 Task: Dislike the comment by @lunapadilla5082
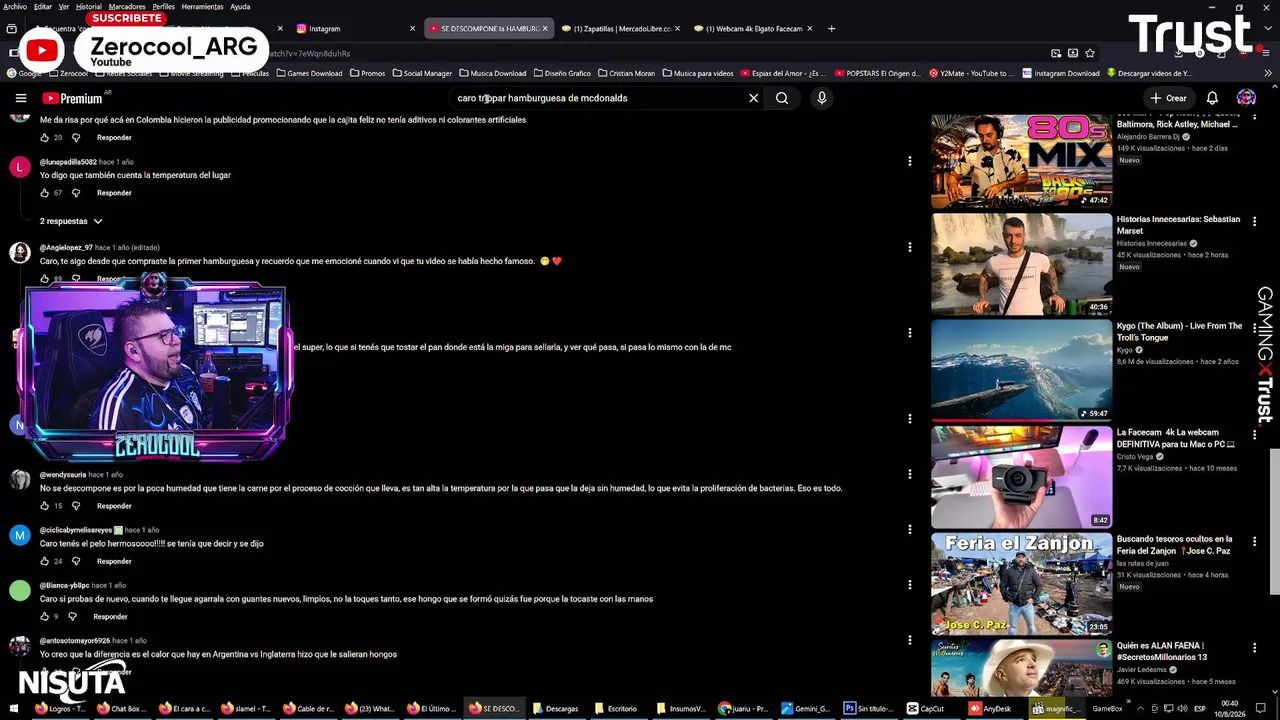coord(76,193)
